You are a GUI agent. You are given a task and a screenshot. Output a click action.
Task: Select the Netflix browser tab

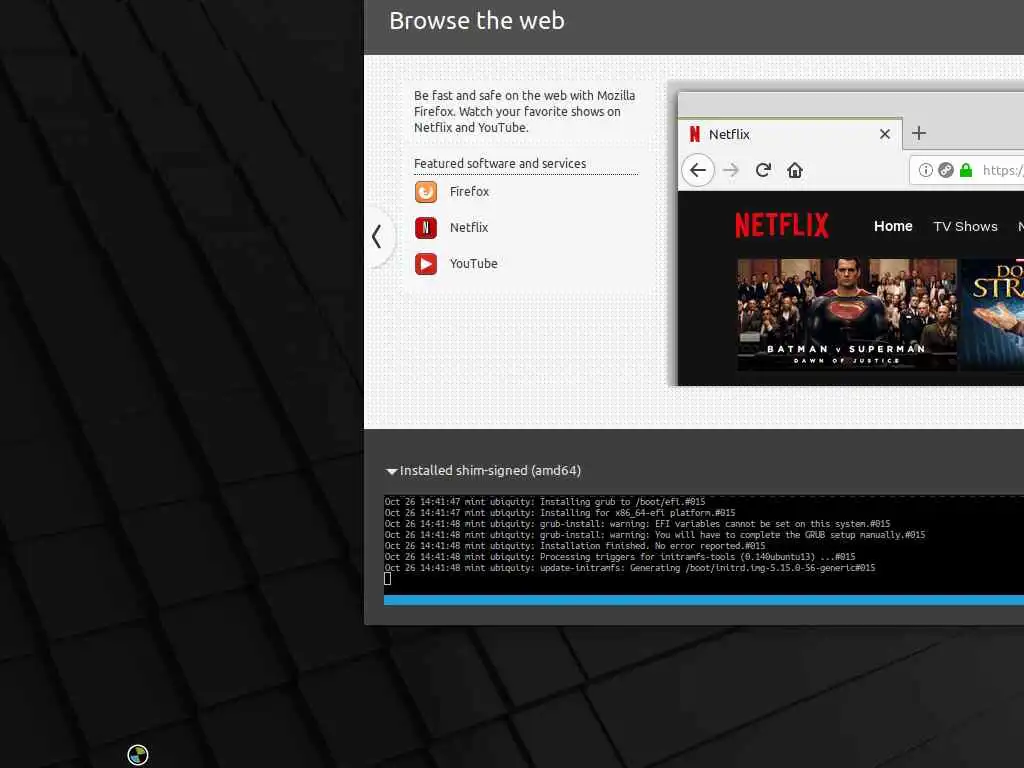790,134
